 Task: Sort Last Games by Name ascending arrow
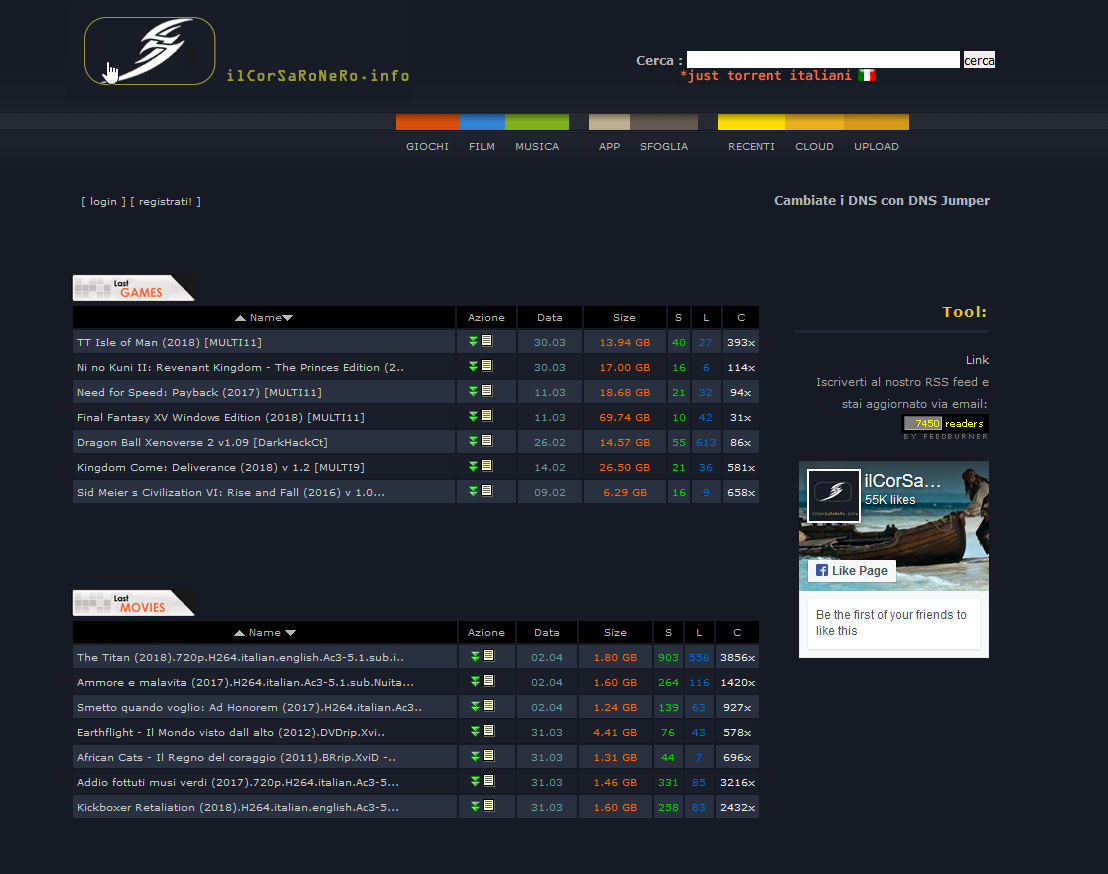(240, 318)
